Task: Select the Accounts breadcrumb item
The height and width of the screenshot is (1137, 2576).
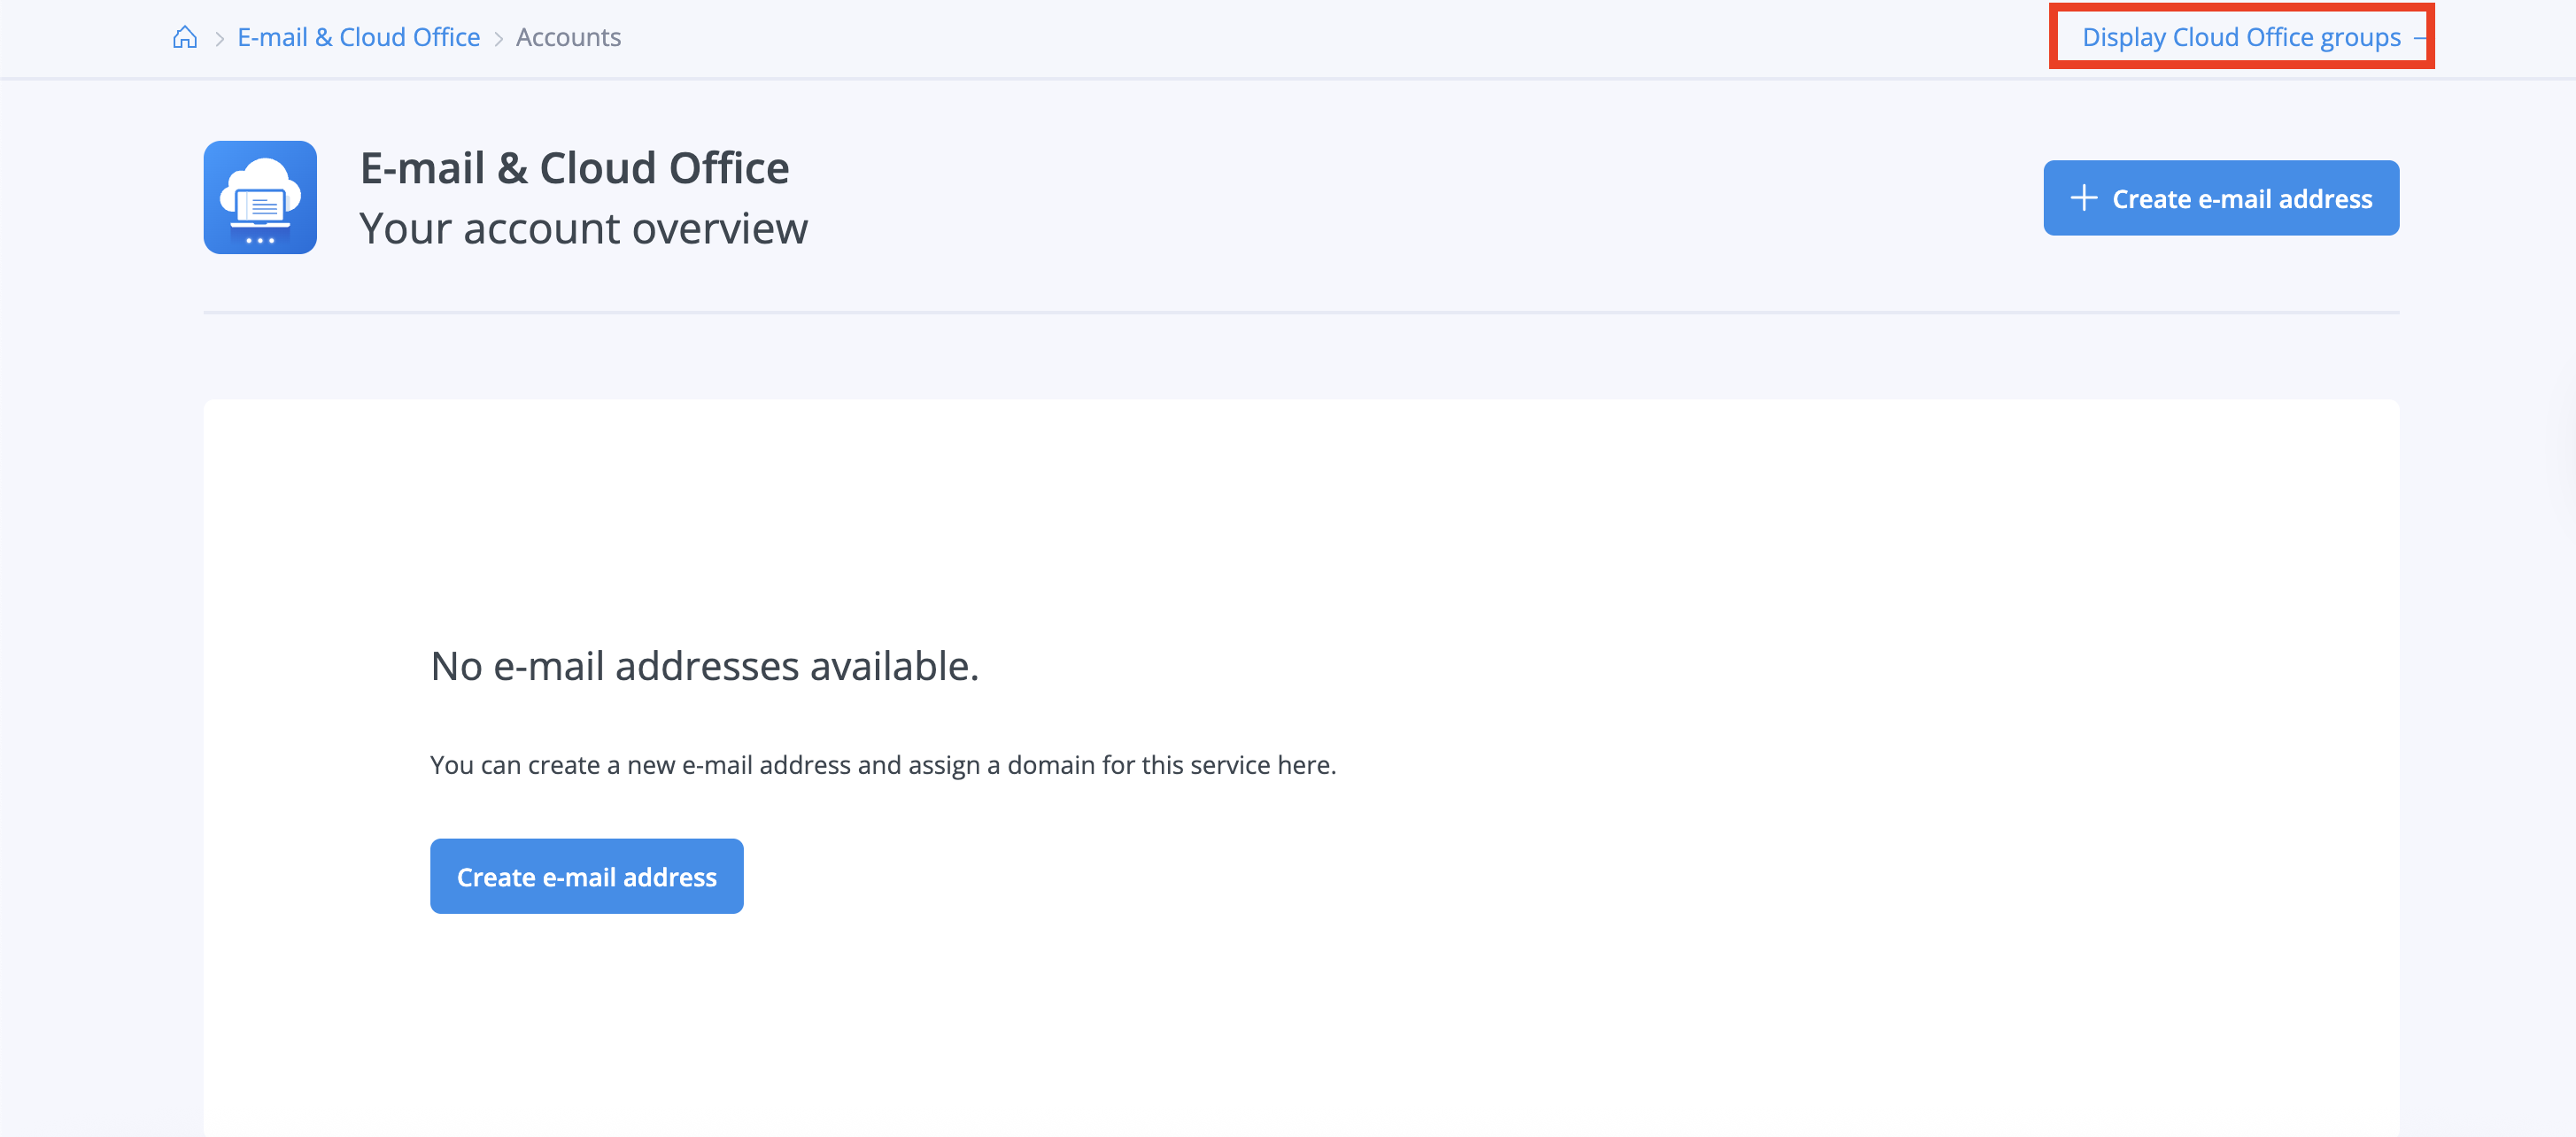Action: click(568, 38)
